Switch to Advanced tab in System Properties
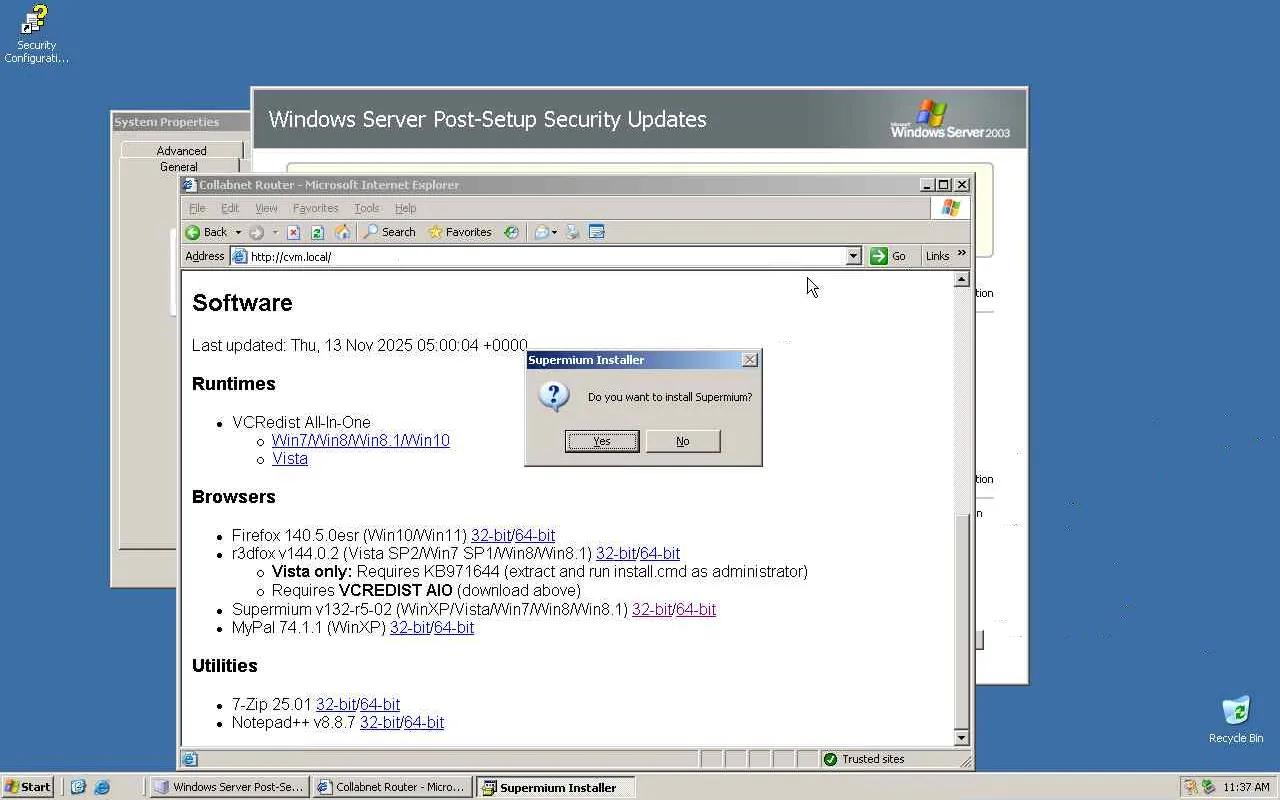The width and height of the screenshot is (1280, 800). point(181,151)
